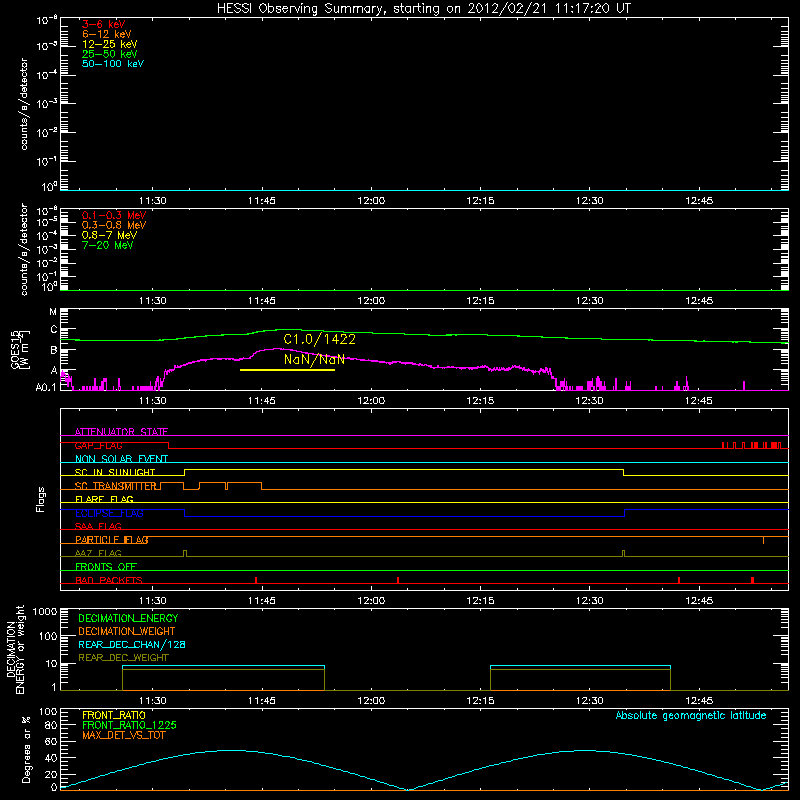Select the ECLIPSE_FLAG label
The image size is (800, 800).
(x=109, y=513)
